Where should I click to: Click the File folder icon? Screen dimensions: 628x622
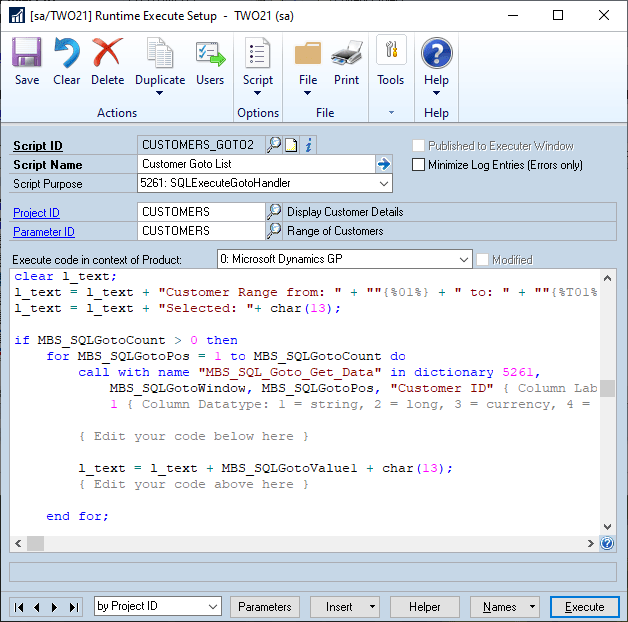308,53
